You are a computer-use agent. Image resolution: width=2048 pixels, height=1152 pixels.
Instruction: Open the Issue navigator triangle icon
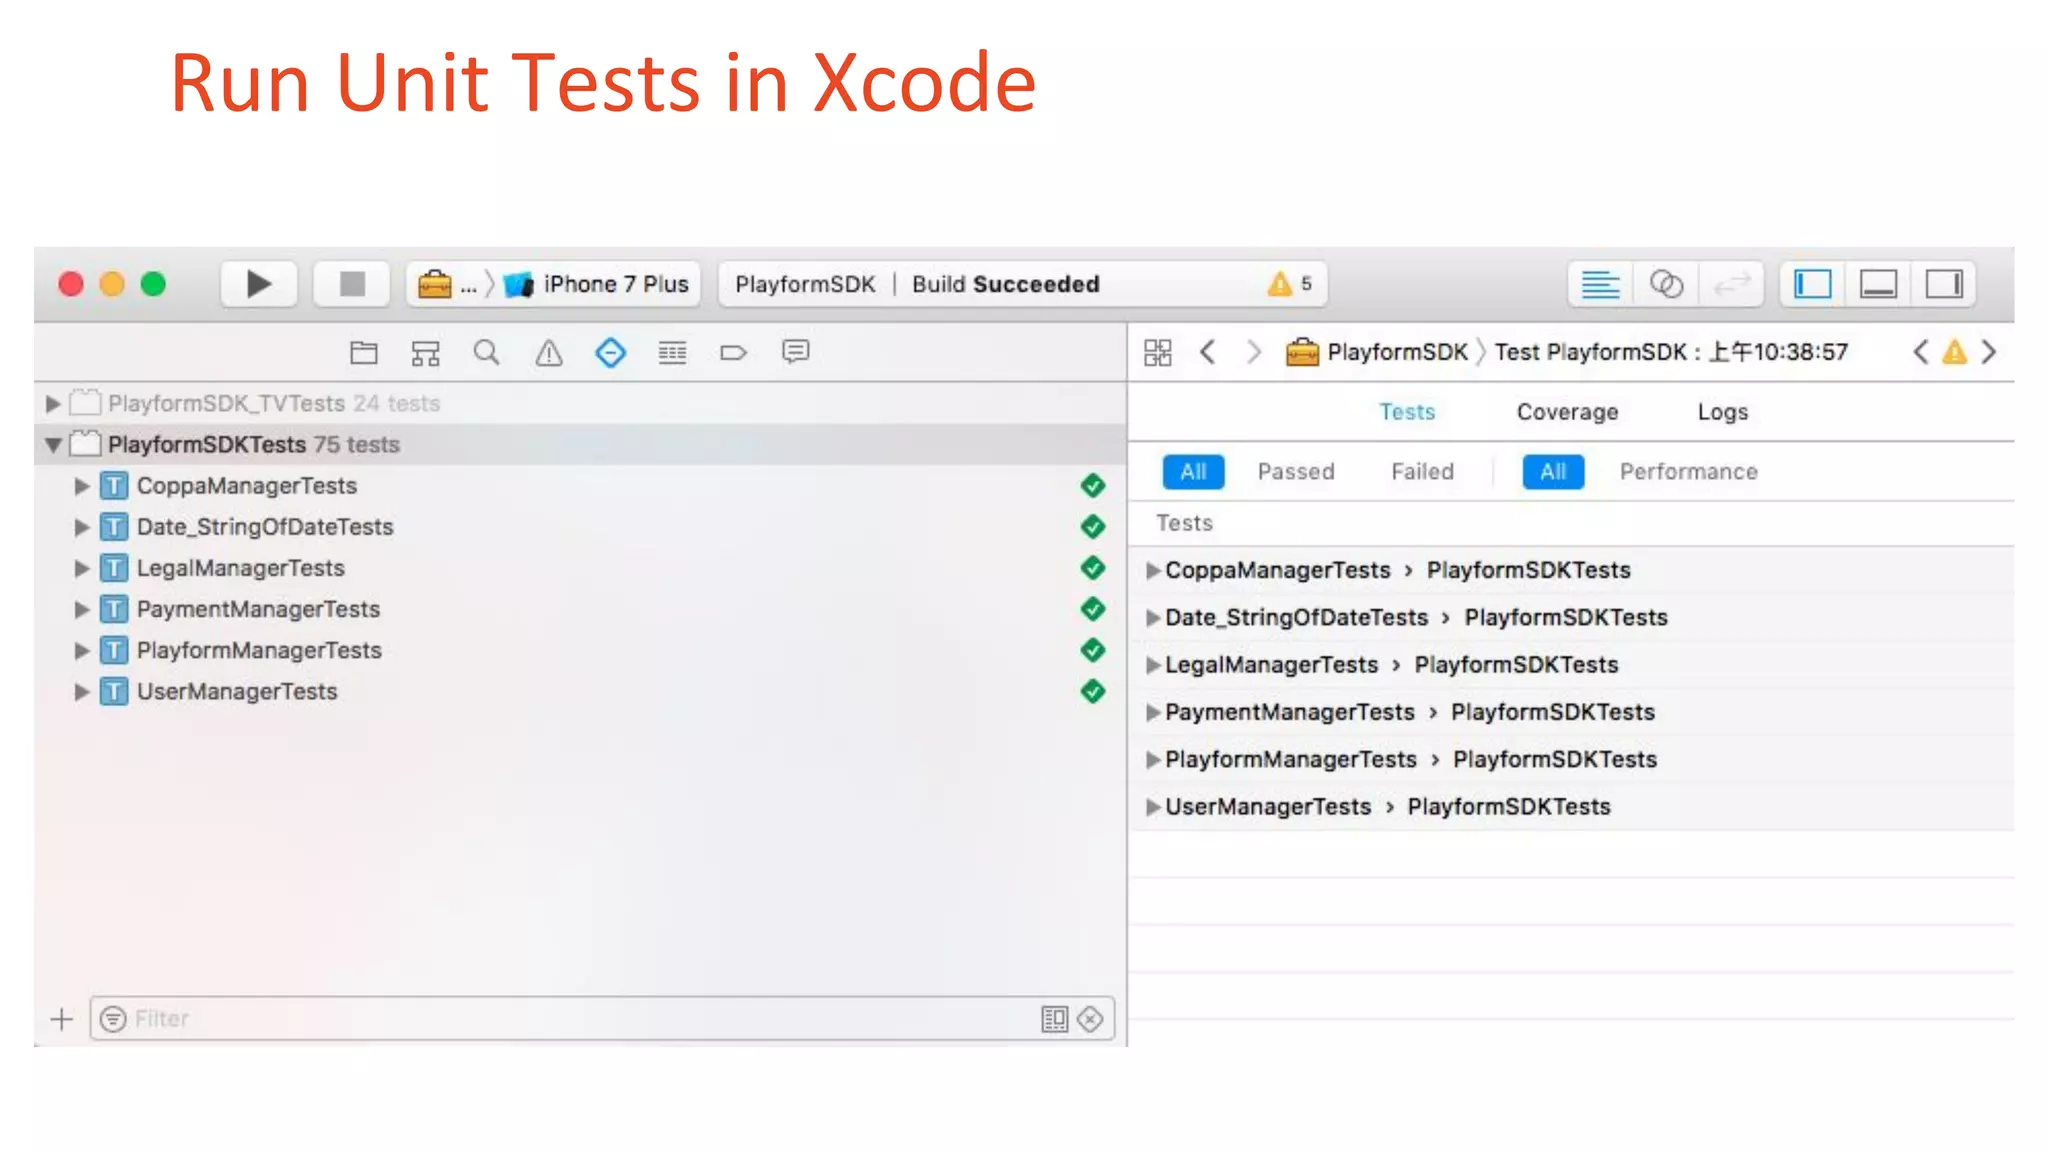[x=549, y=352]
